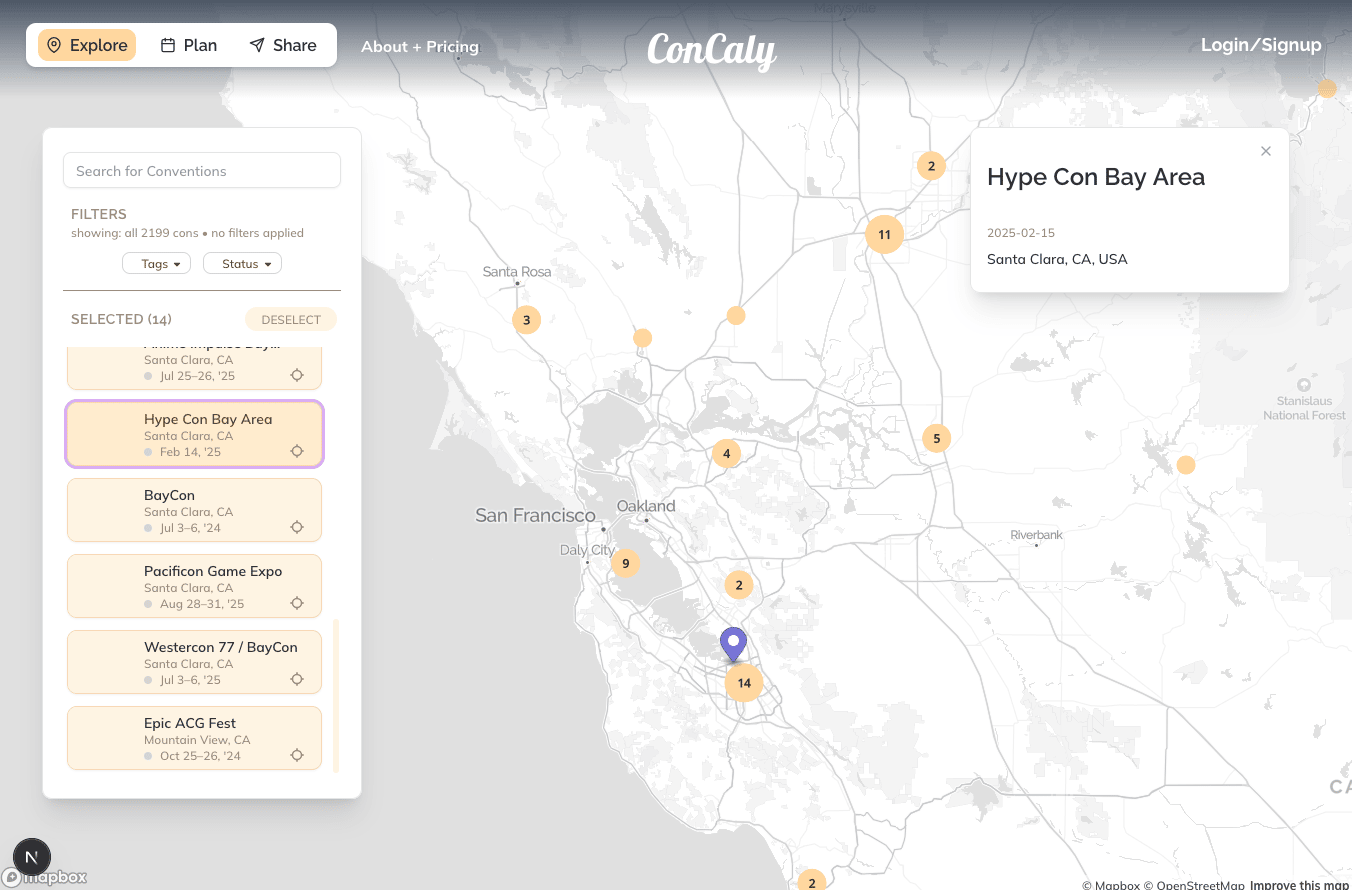
Task: Click the selected conventions list scrollbar
Action: pyautogui.click(x=336, y=695)
